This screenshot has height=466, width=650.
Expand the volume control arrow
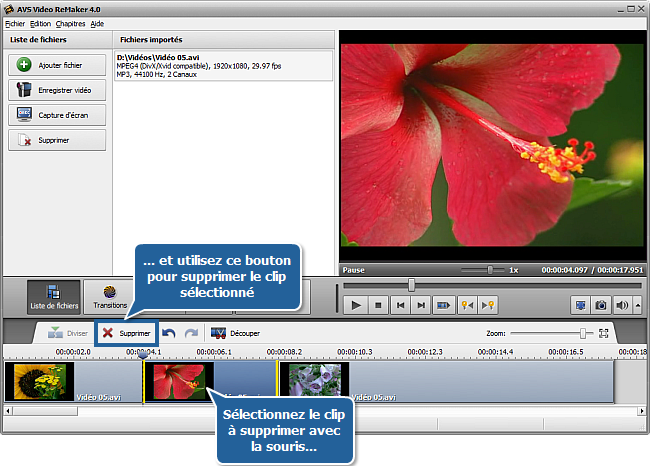(637, 304)
